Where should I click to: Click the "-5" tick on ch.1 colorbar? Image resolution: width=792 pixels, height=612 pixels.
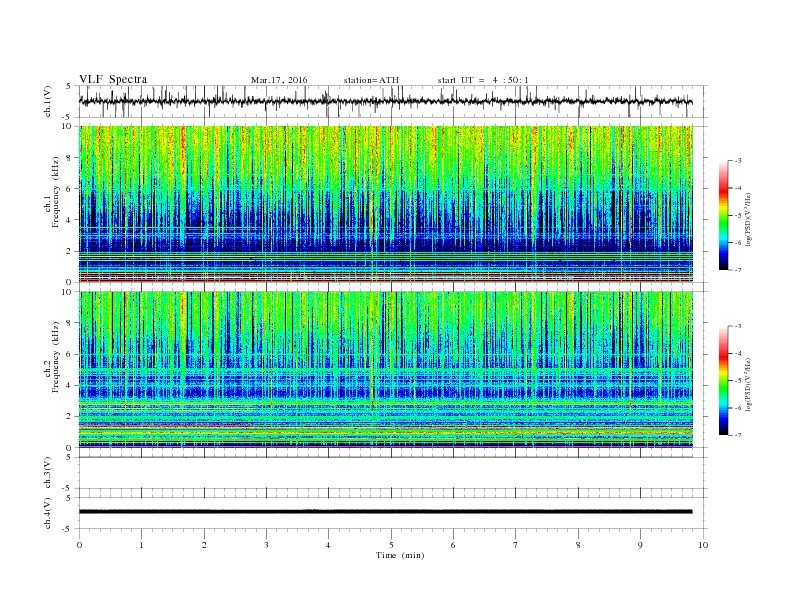pos(737,215)
